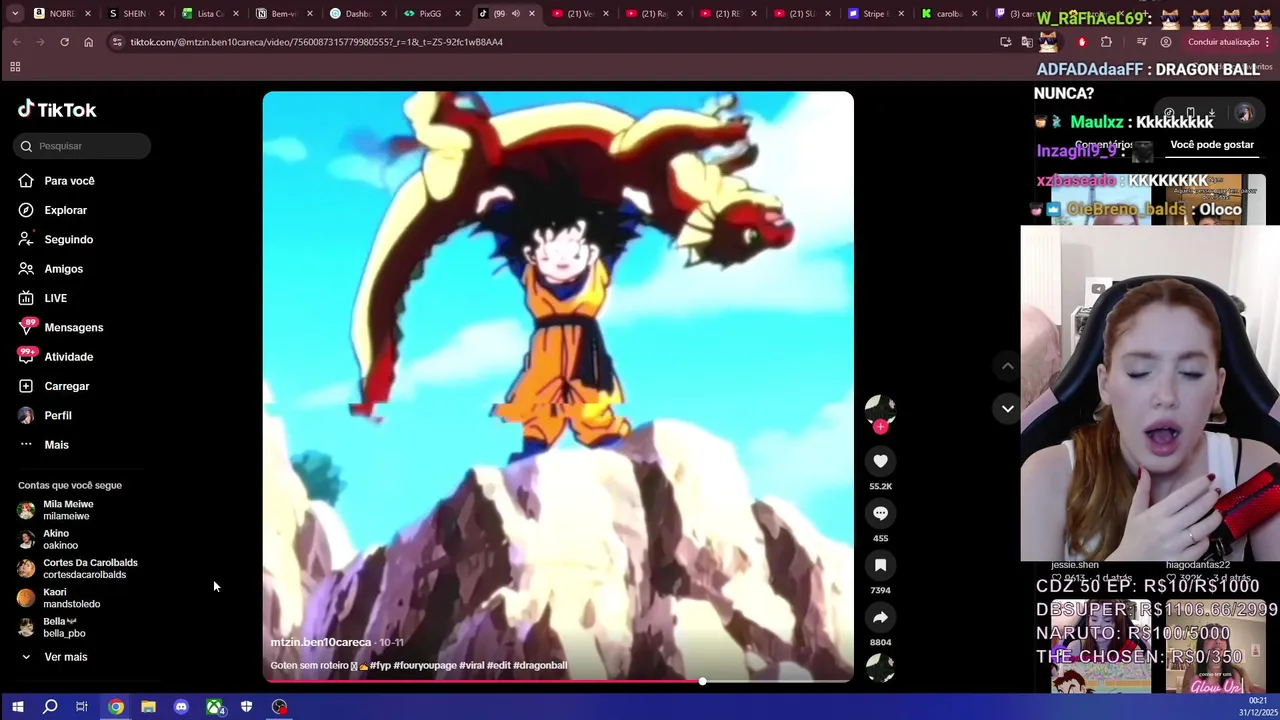Open Discord from taskbar
Screen dimensions: 1280x720
(181, 707)
